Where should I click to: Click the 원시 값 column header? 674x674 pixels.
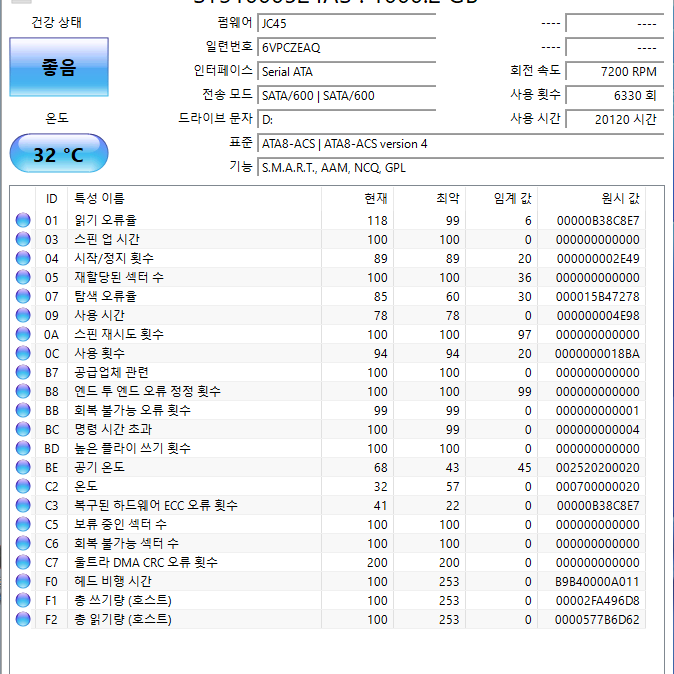591,199
